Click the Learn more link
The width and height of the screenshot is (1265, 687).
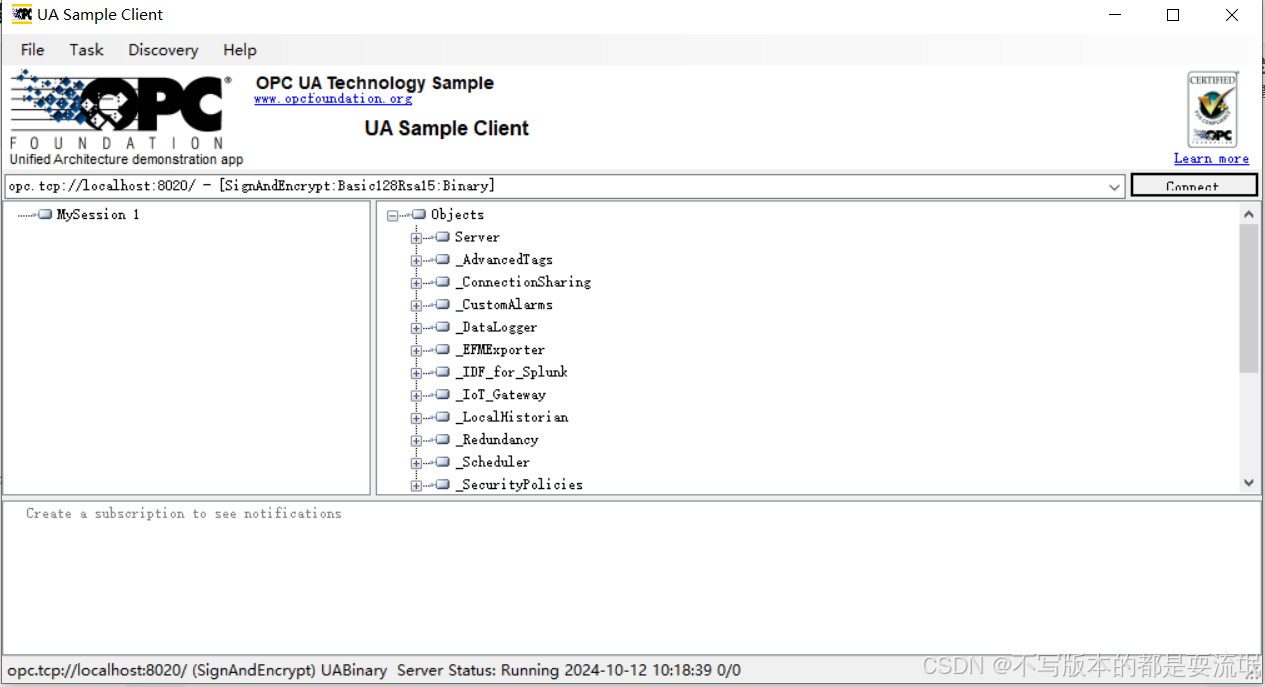(x=1211, y=159)
